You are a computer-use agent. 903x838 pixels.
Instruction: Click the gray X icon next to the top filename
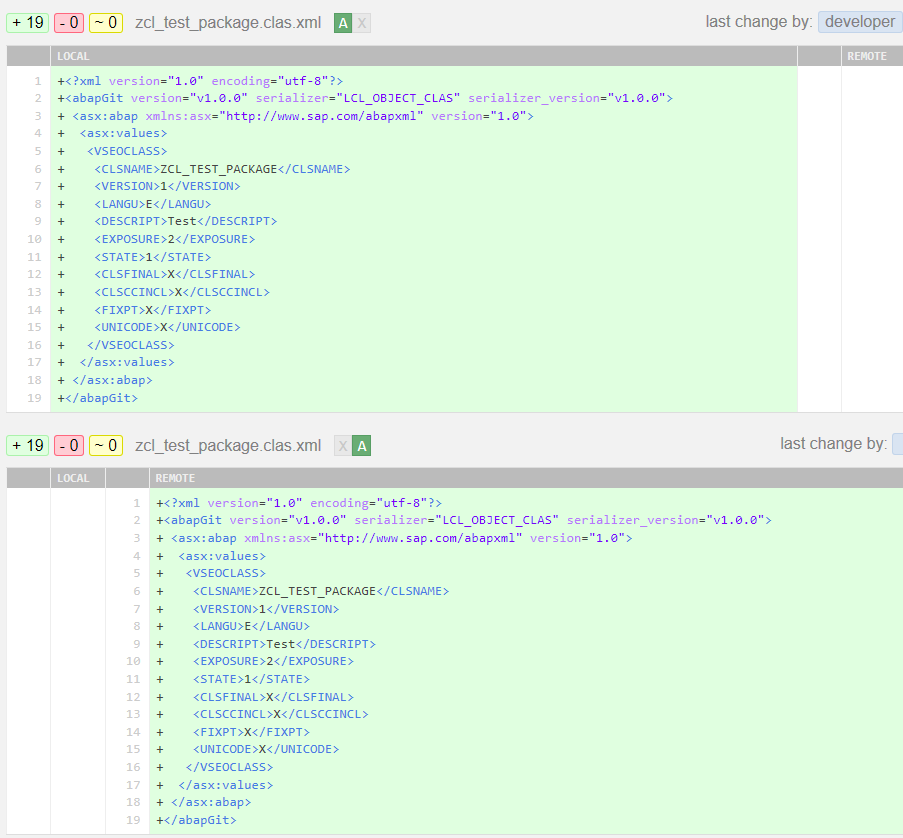point(363,21)
